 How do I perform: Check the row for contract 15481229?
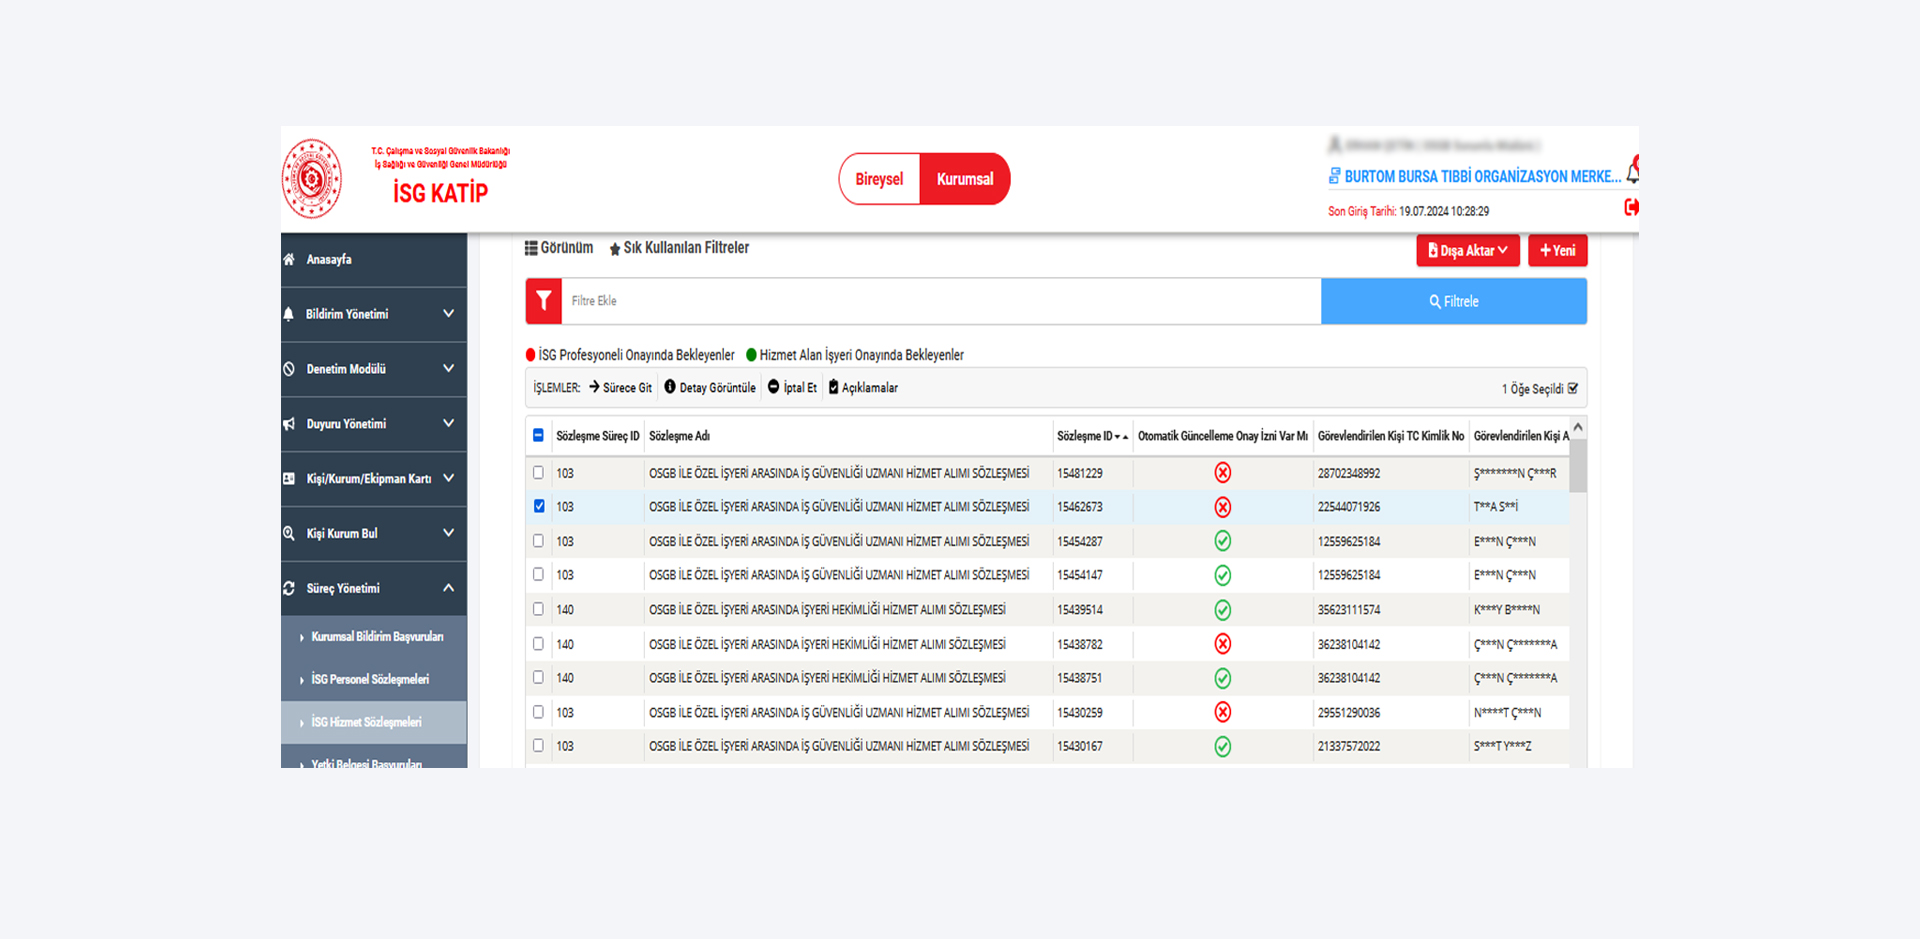(538, 472)
